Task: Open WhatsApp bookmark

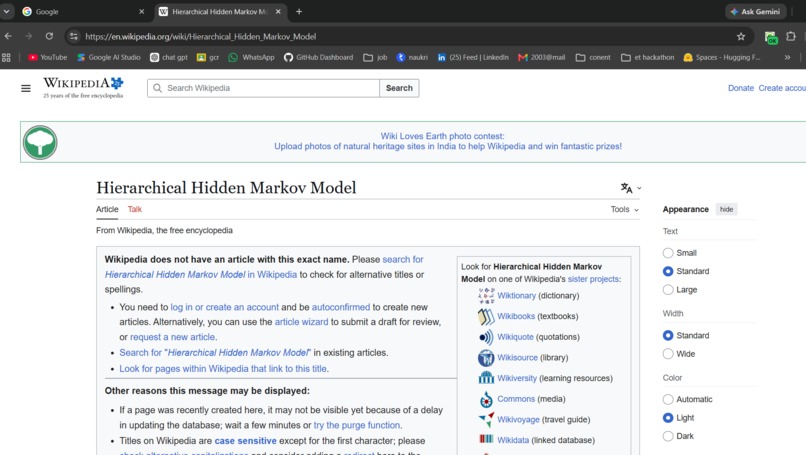Action: tap(251, 58)
